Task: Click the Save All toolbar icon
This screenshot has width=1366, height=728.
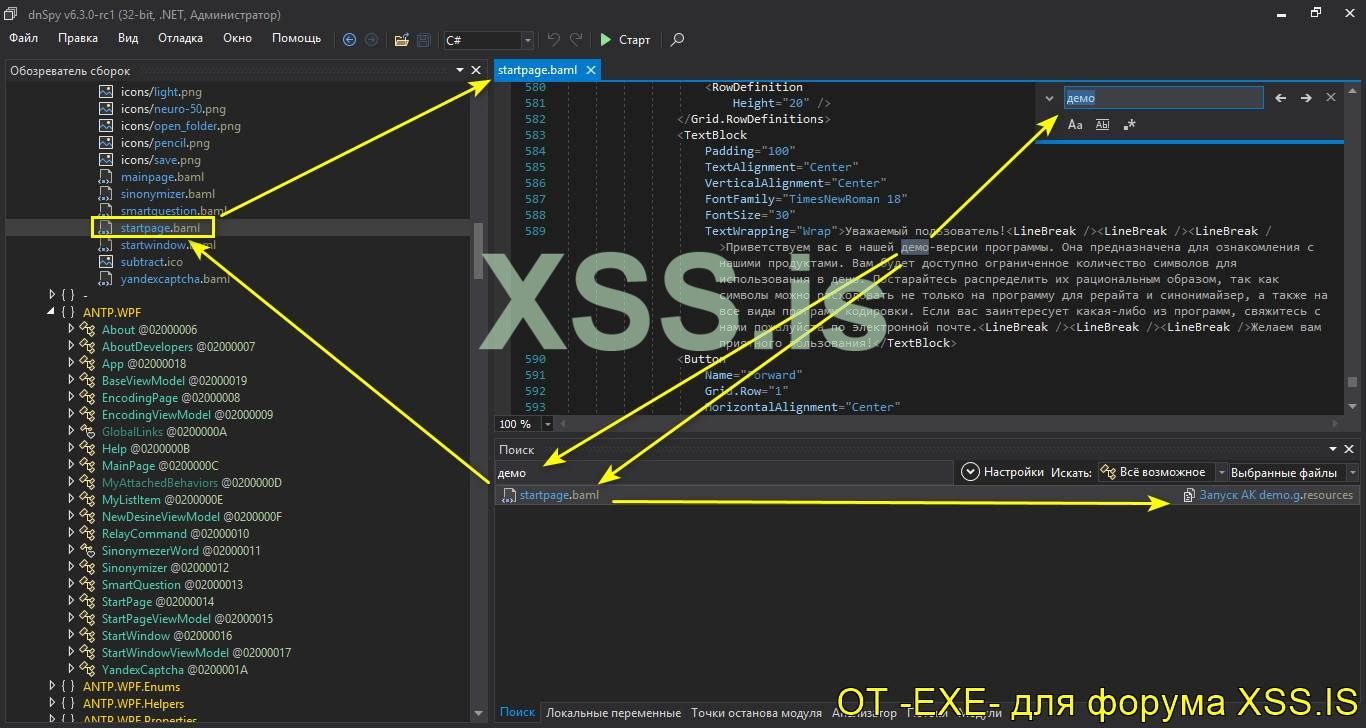Action: click(x=424, y=40)
